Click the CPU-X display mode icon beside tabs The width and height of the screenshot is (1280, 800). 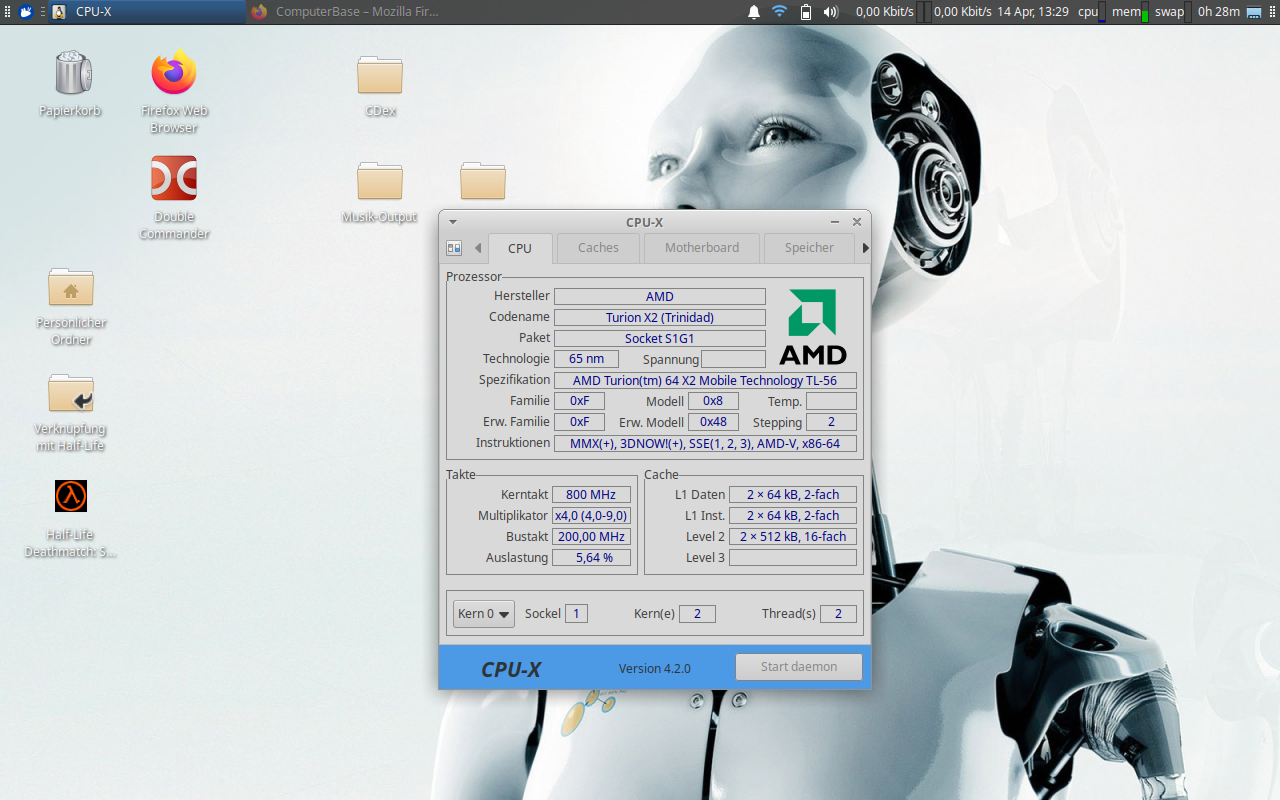[453, 247]
